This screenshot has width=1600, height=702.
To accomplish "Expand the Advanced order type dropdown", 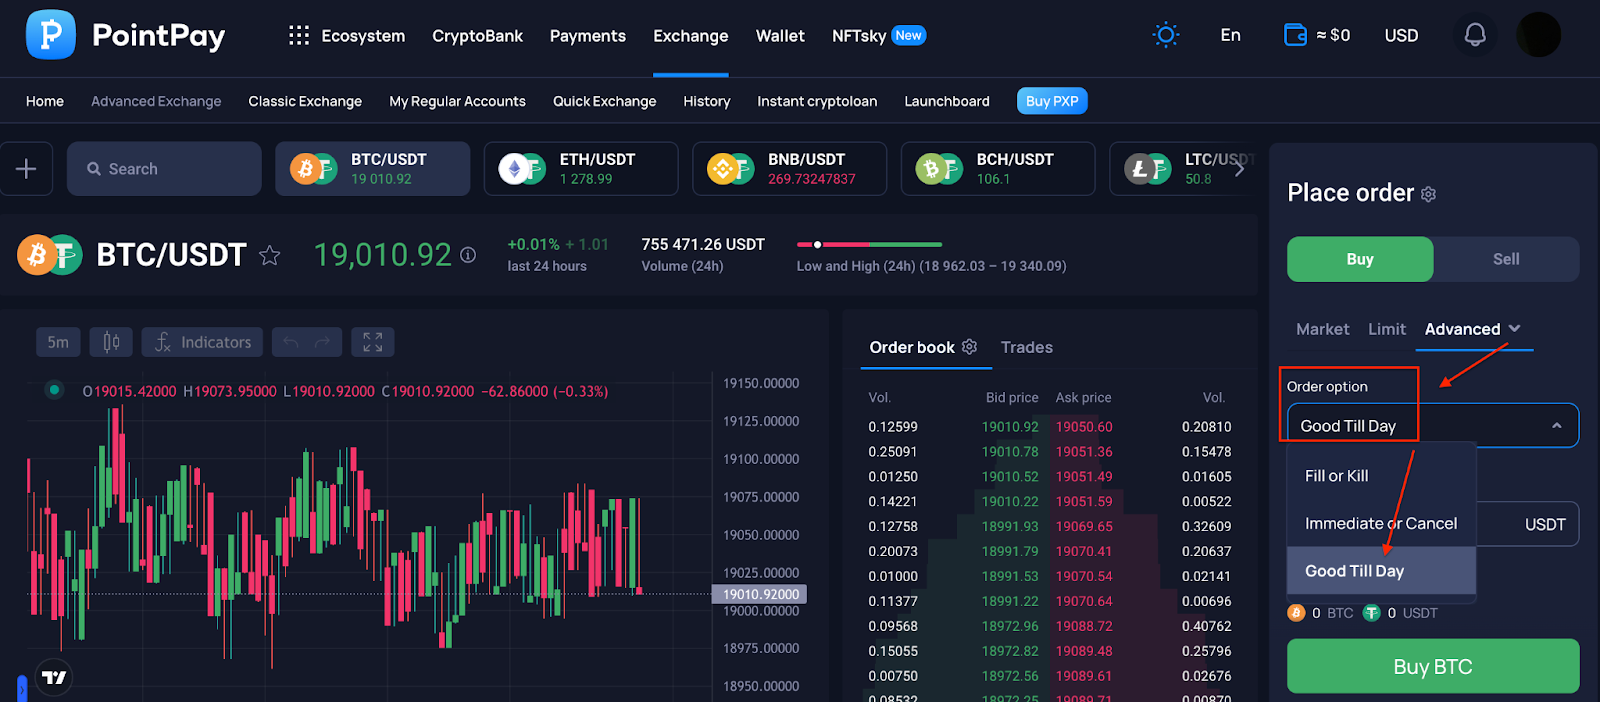I will coord(1472,329).
